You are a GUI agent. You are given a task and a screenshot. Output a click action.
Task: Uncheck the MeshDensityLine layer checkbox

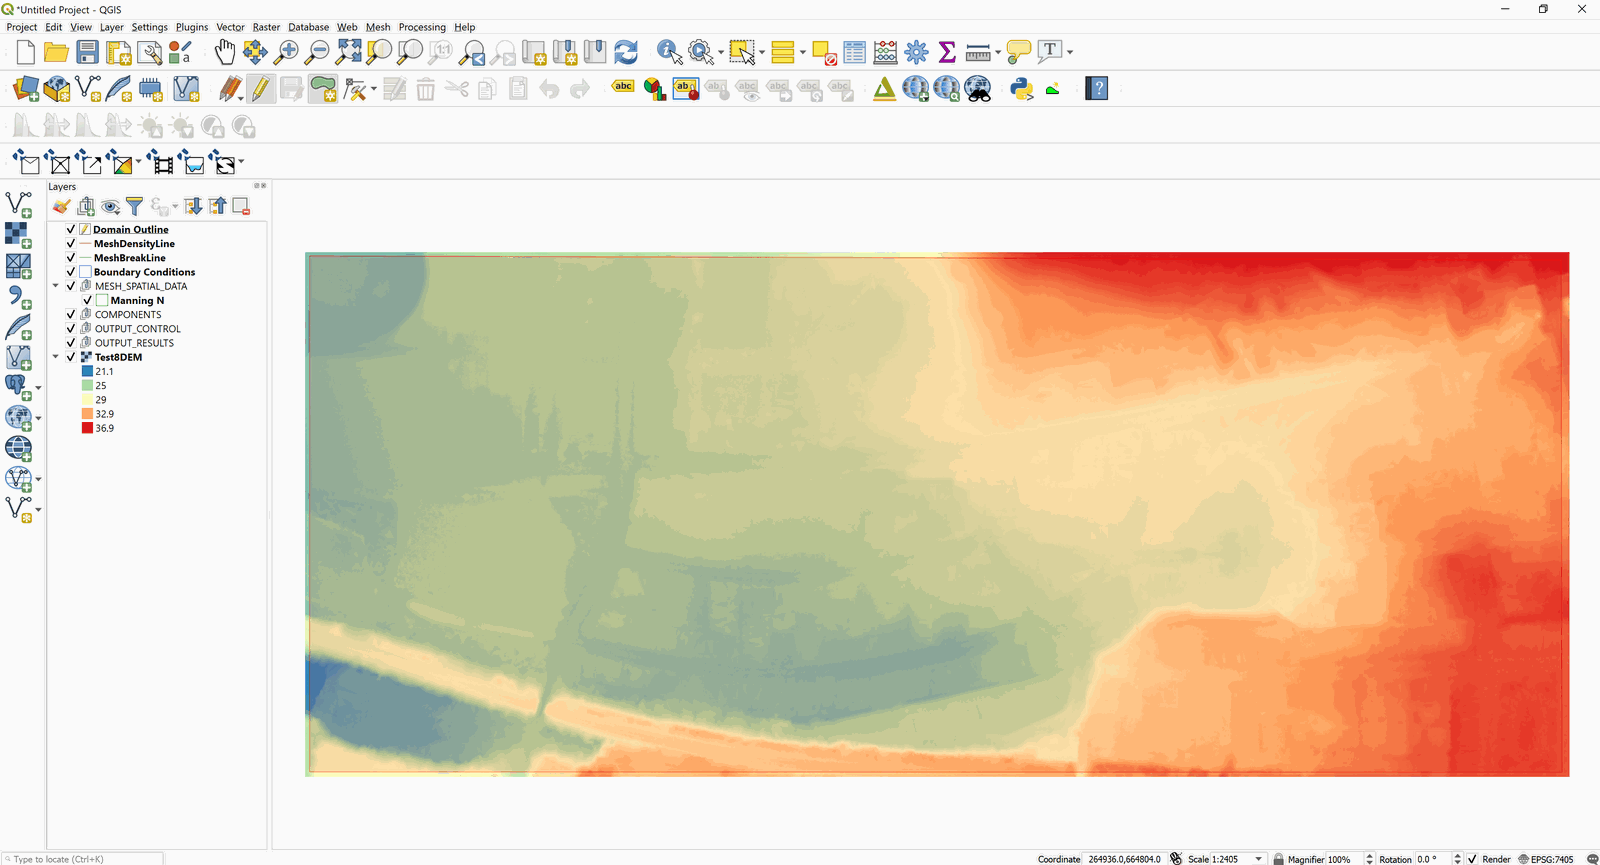(71, 244)
